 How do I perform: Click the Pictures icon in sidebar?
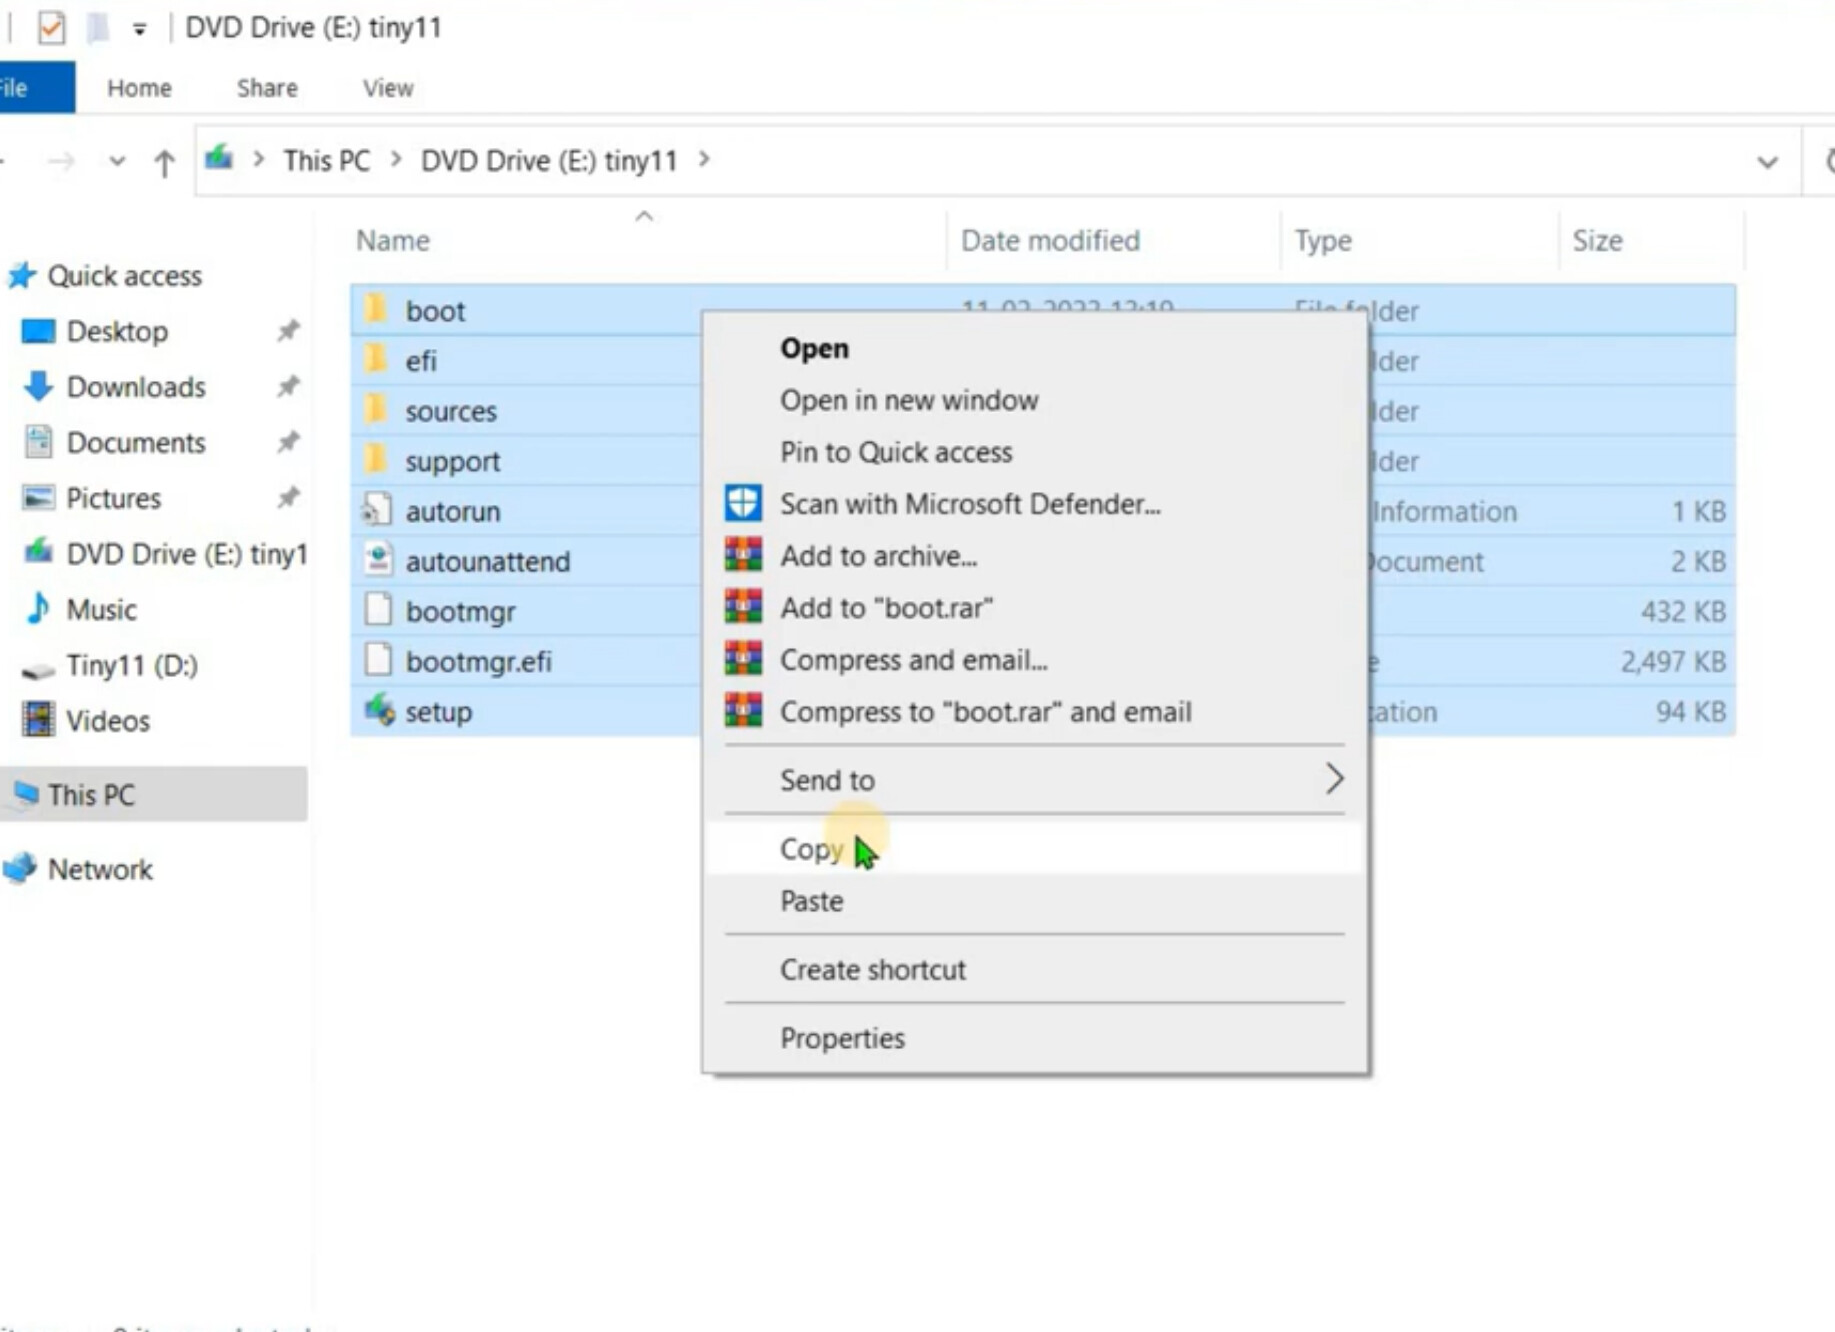click(38, 497)
